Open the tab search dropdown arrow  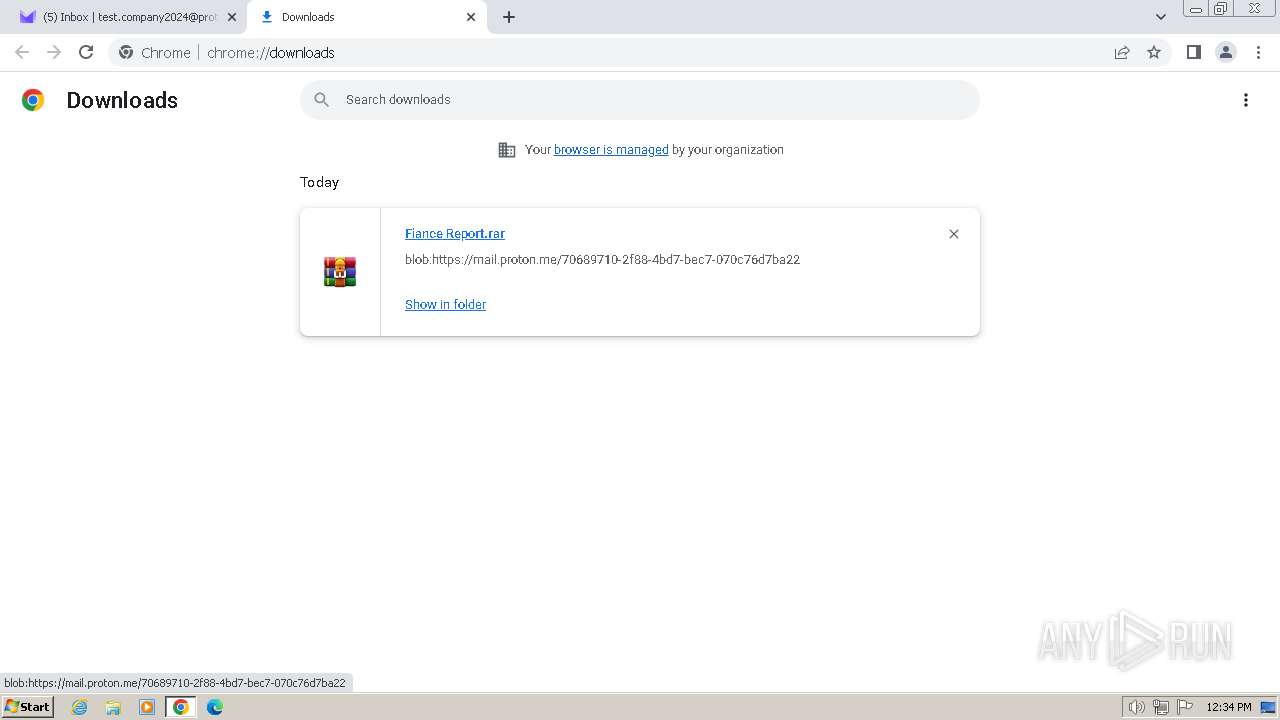tap(1161, 17)
